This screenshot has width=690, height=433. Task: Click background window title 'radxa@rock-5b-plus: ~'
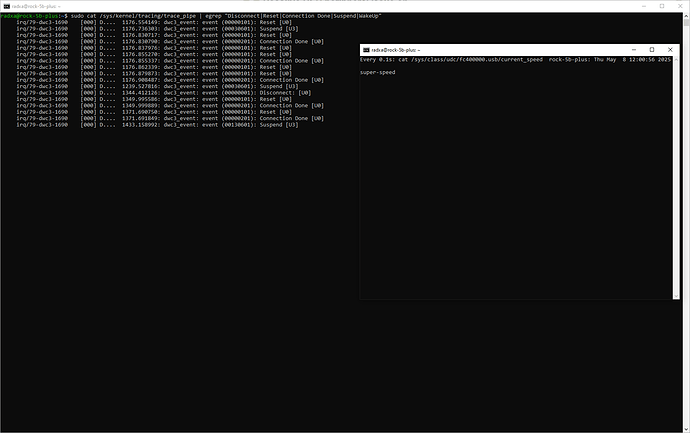36,7
